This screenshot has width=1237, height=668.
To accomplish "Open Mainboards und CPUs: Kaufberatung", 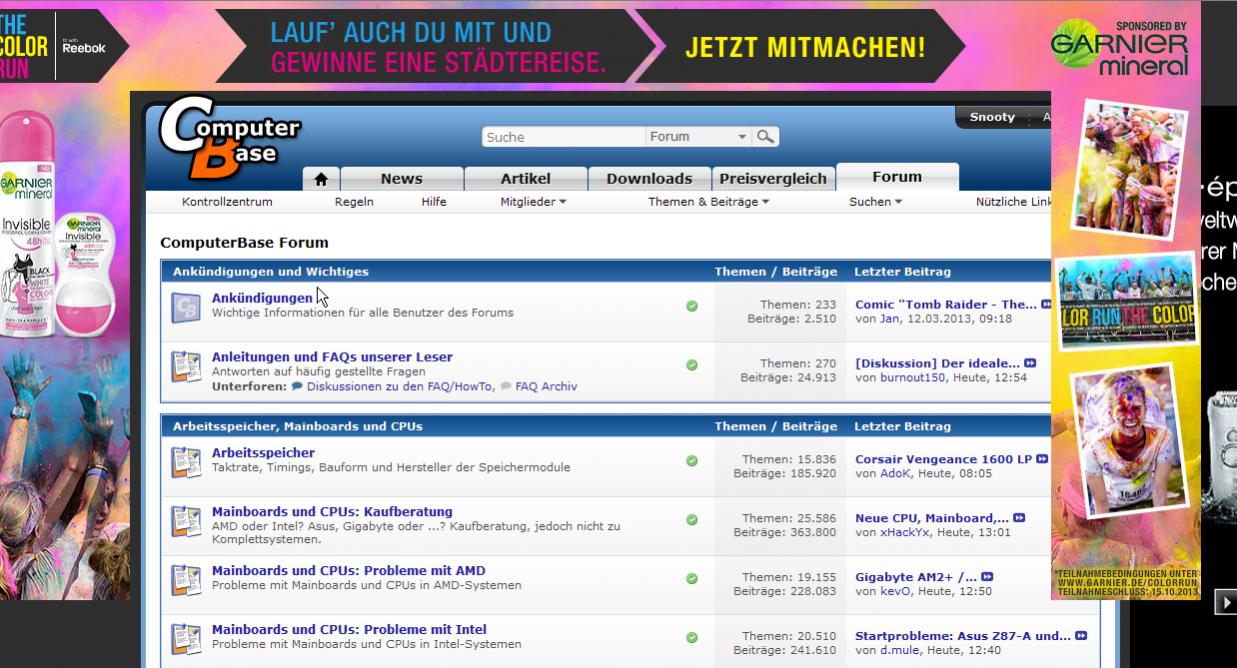I will pyautogui.click(x=332, y=512).
